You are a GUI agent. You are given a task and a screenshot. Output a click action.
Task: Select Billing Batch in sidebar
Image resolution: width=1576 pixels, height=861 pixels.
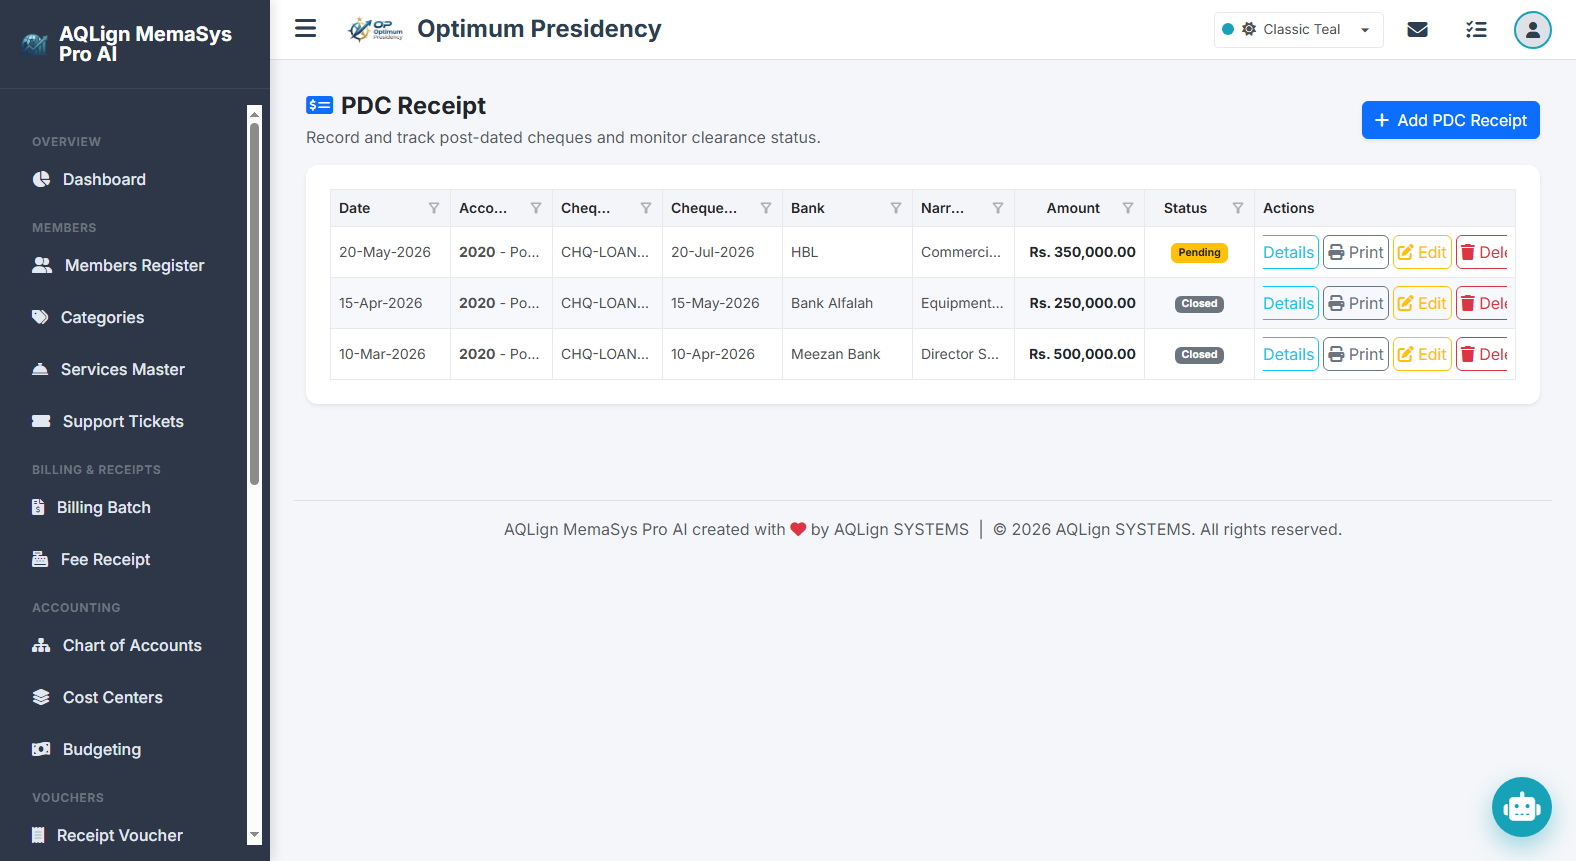pyautogui.click(x=104, y=507)
